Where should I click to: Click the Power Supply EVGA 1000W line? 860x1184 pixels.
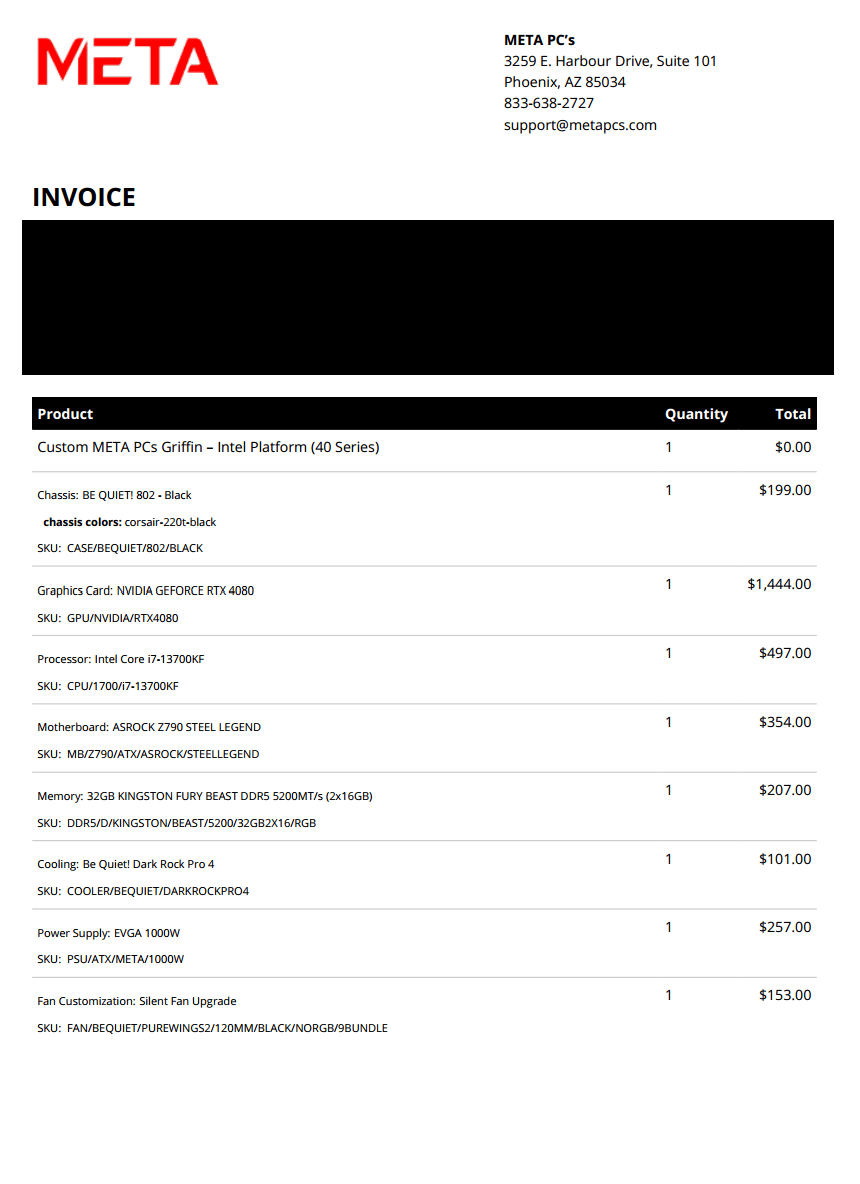109,933
